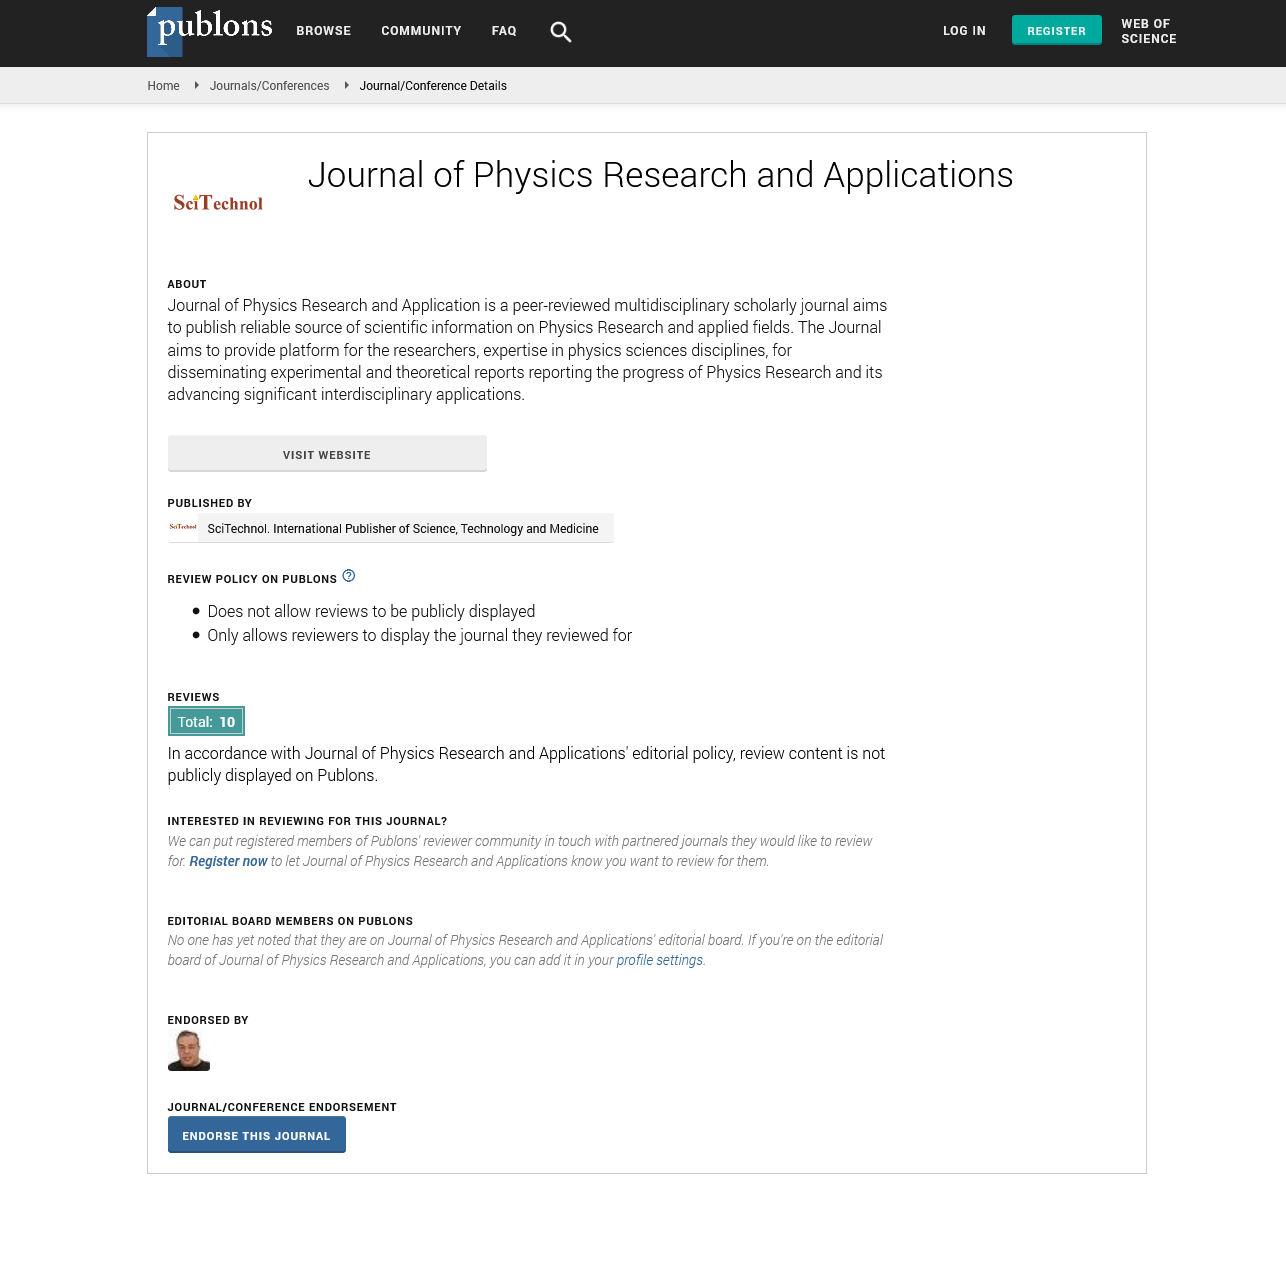Click the small SciTechnol publisher icon
The image size is (1286, 1261).
[183, 527]
